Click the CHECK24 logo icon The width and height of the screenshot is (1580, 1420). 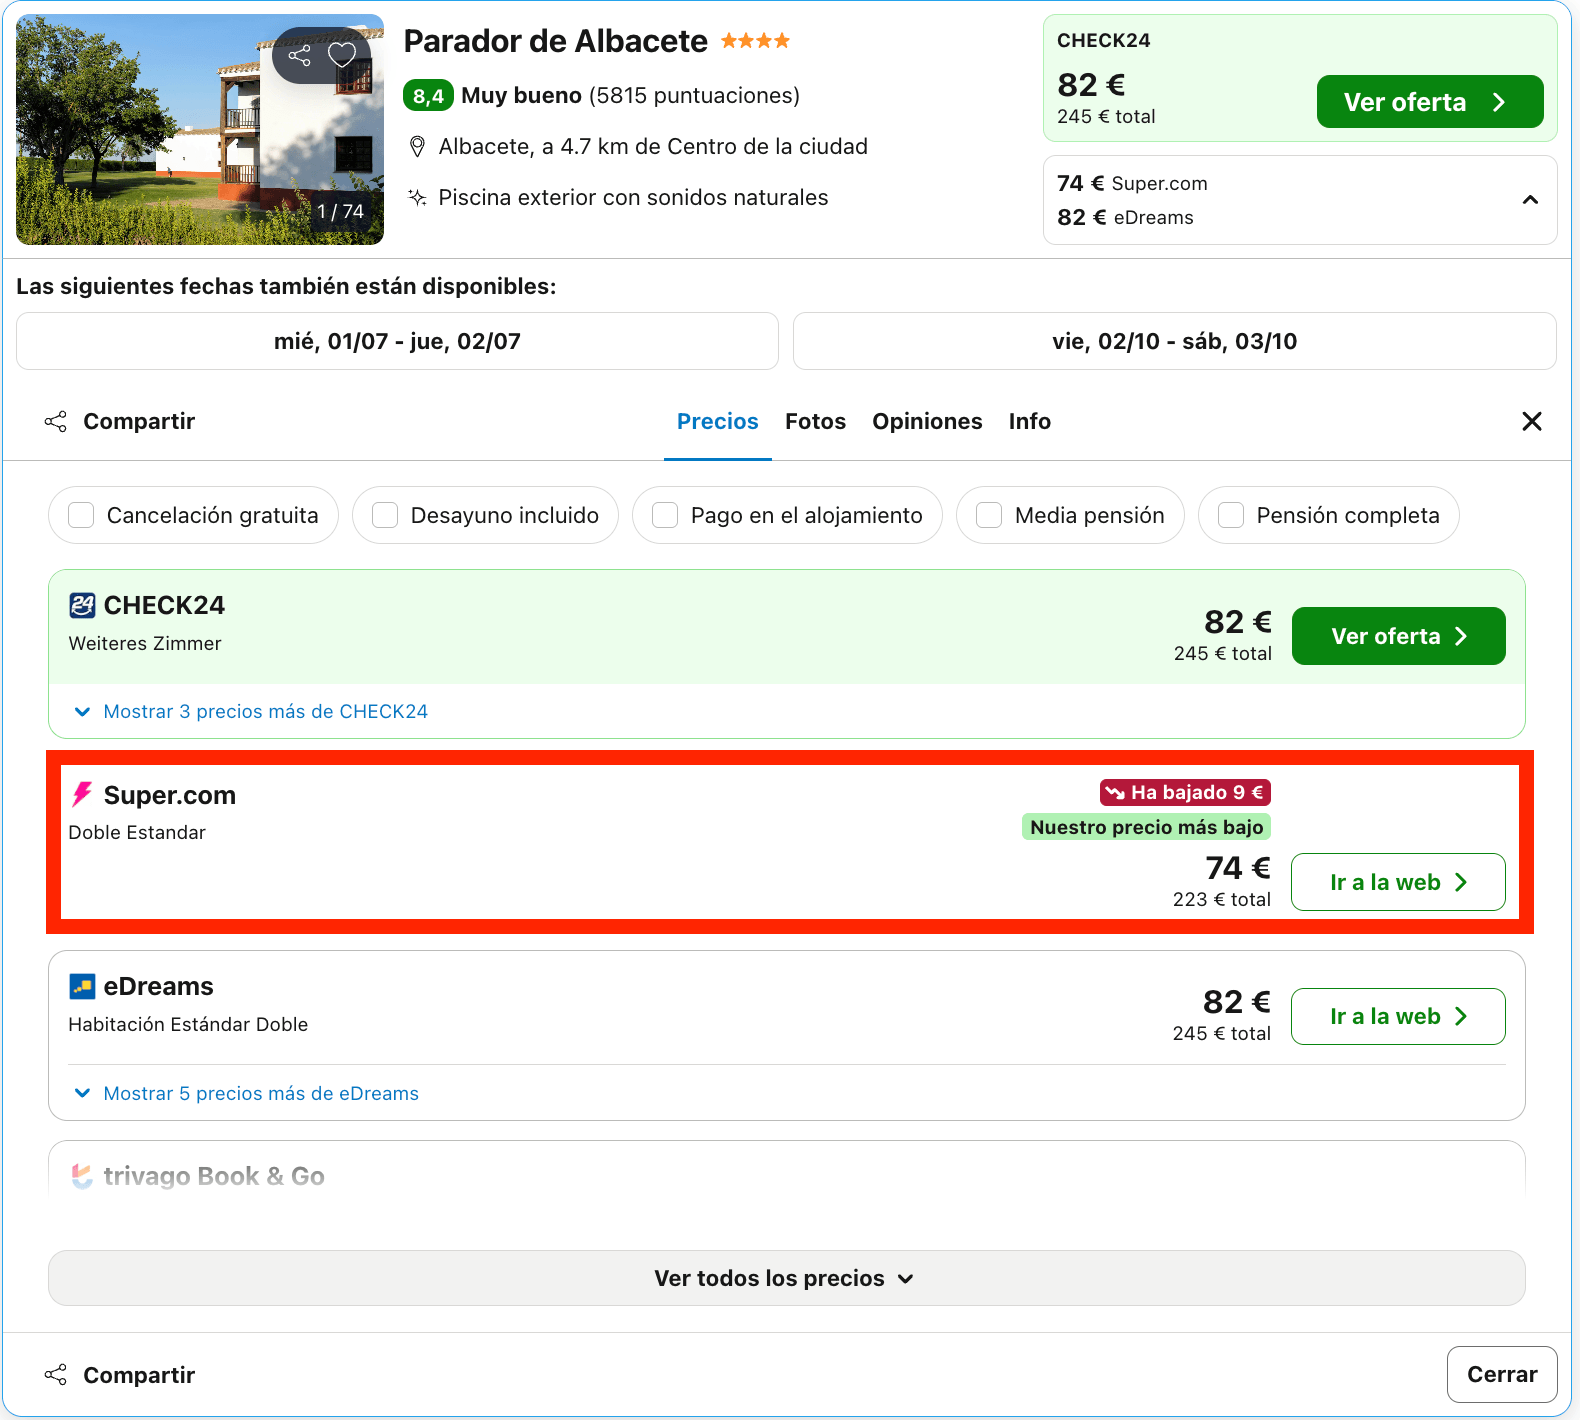point(82,605)
